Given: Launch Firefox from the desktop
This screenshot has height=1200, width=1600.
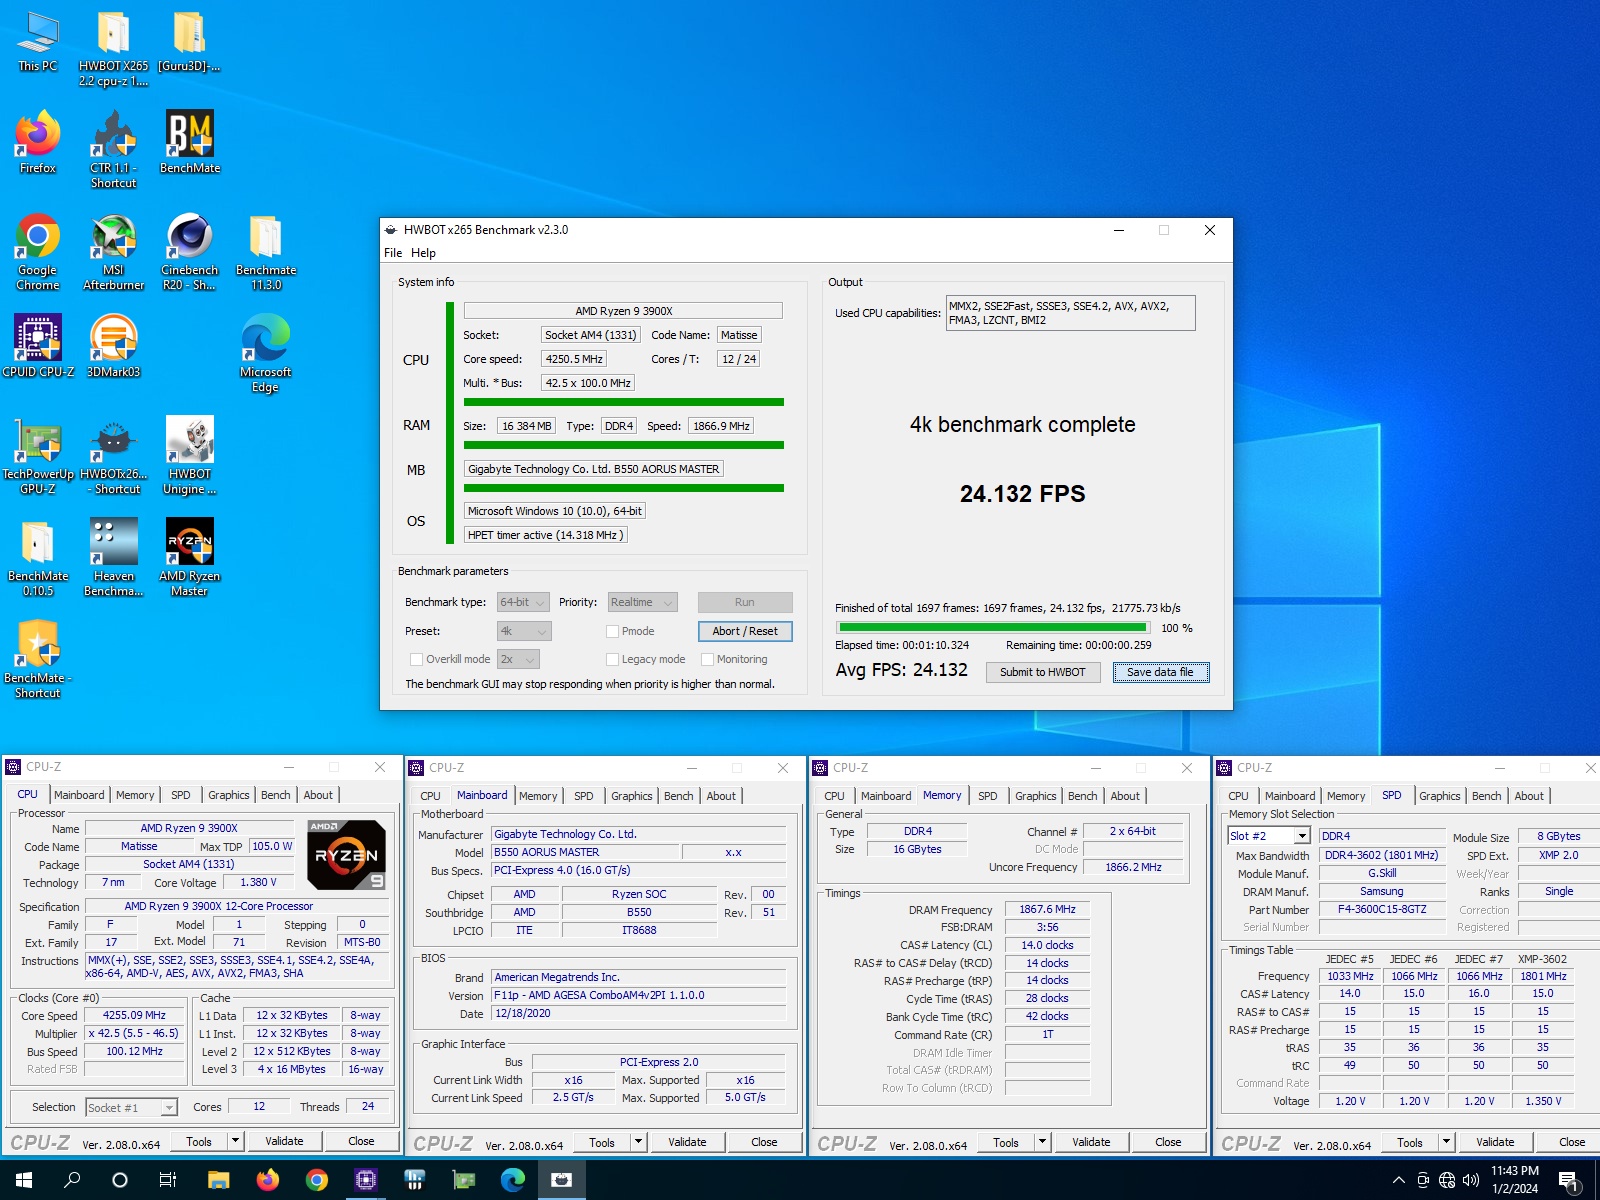Looking at the screenshot, I should pyautogui.click(x=38, y=143).
